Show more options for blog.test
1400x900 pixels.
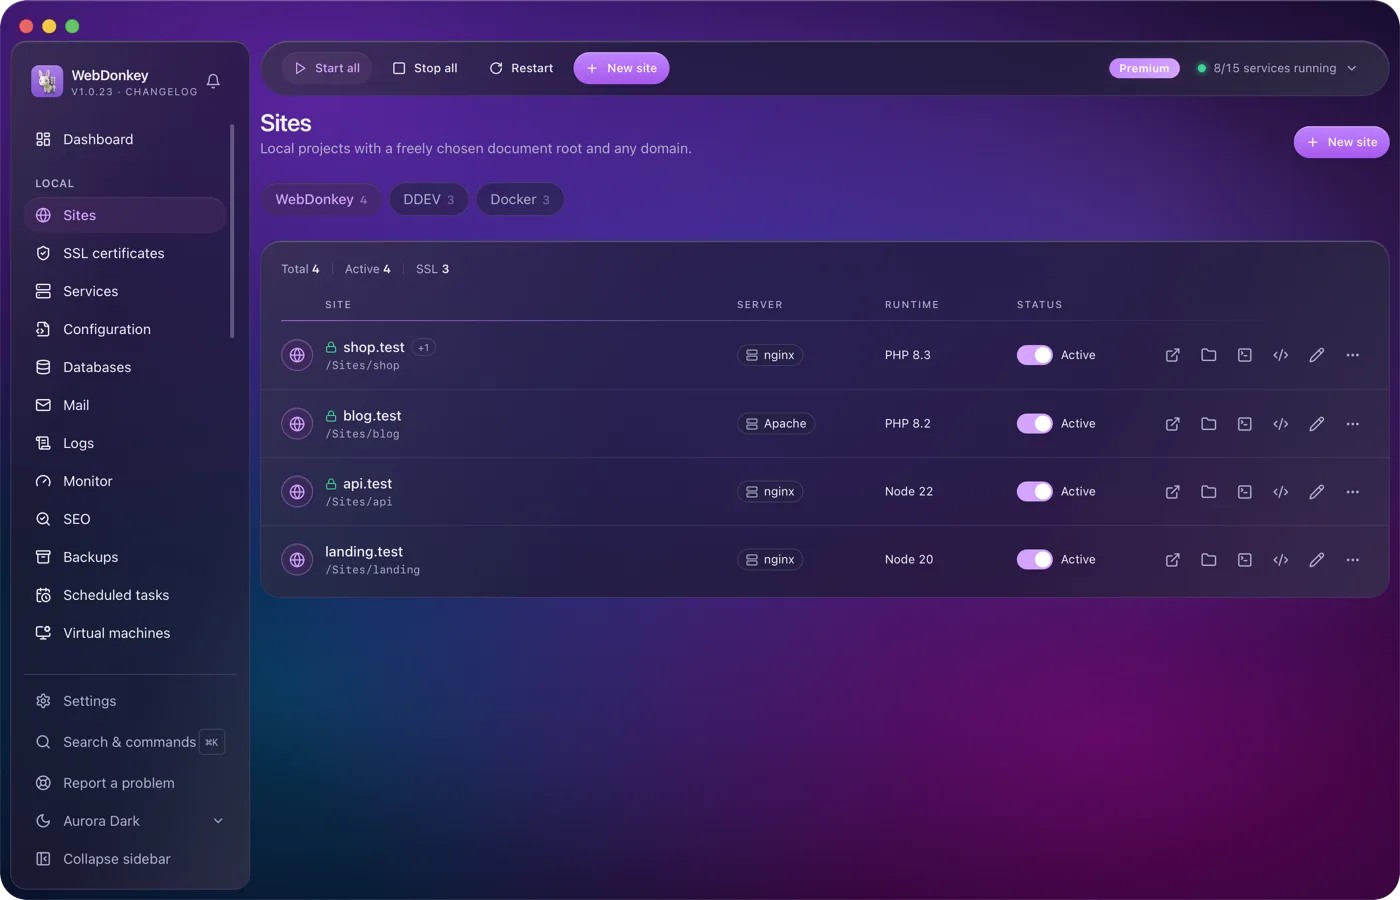pyautogui.click(x=1353, y=424)
